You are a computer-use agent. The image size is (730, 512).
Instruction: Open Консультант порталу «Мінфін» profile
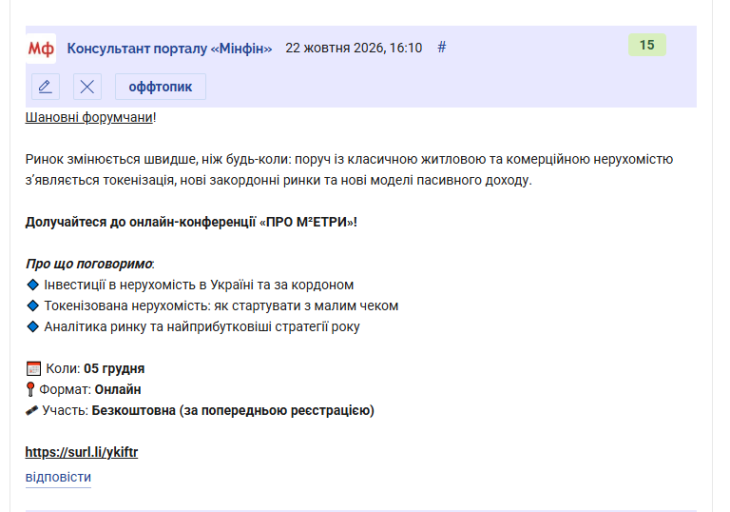tap(169, 48)
